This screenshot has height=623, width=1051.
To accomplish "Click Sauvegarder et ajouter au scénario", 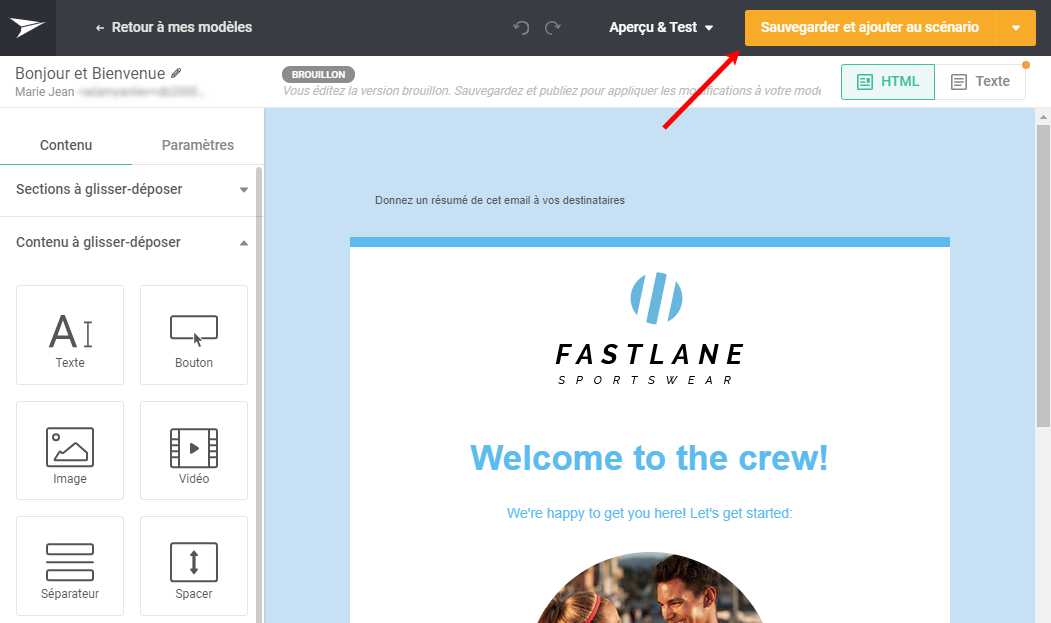I will click(869, 27).
